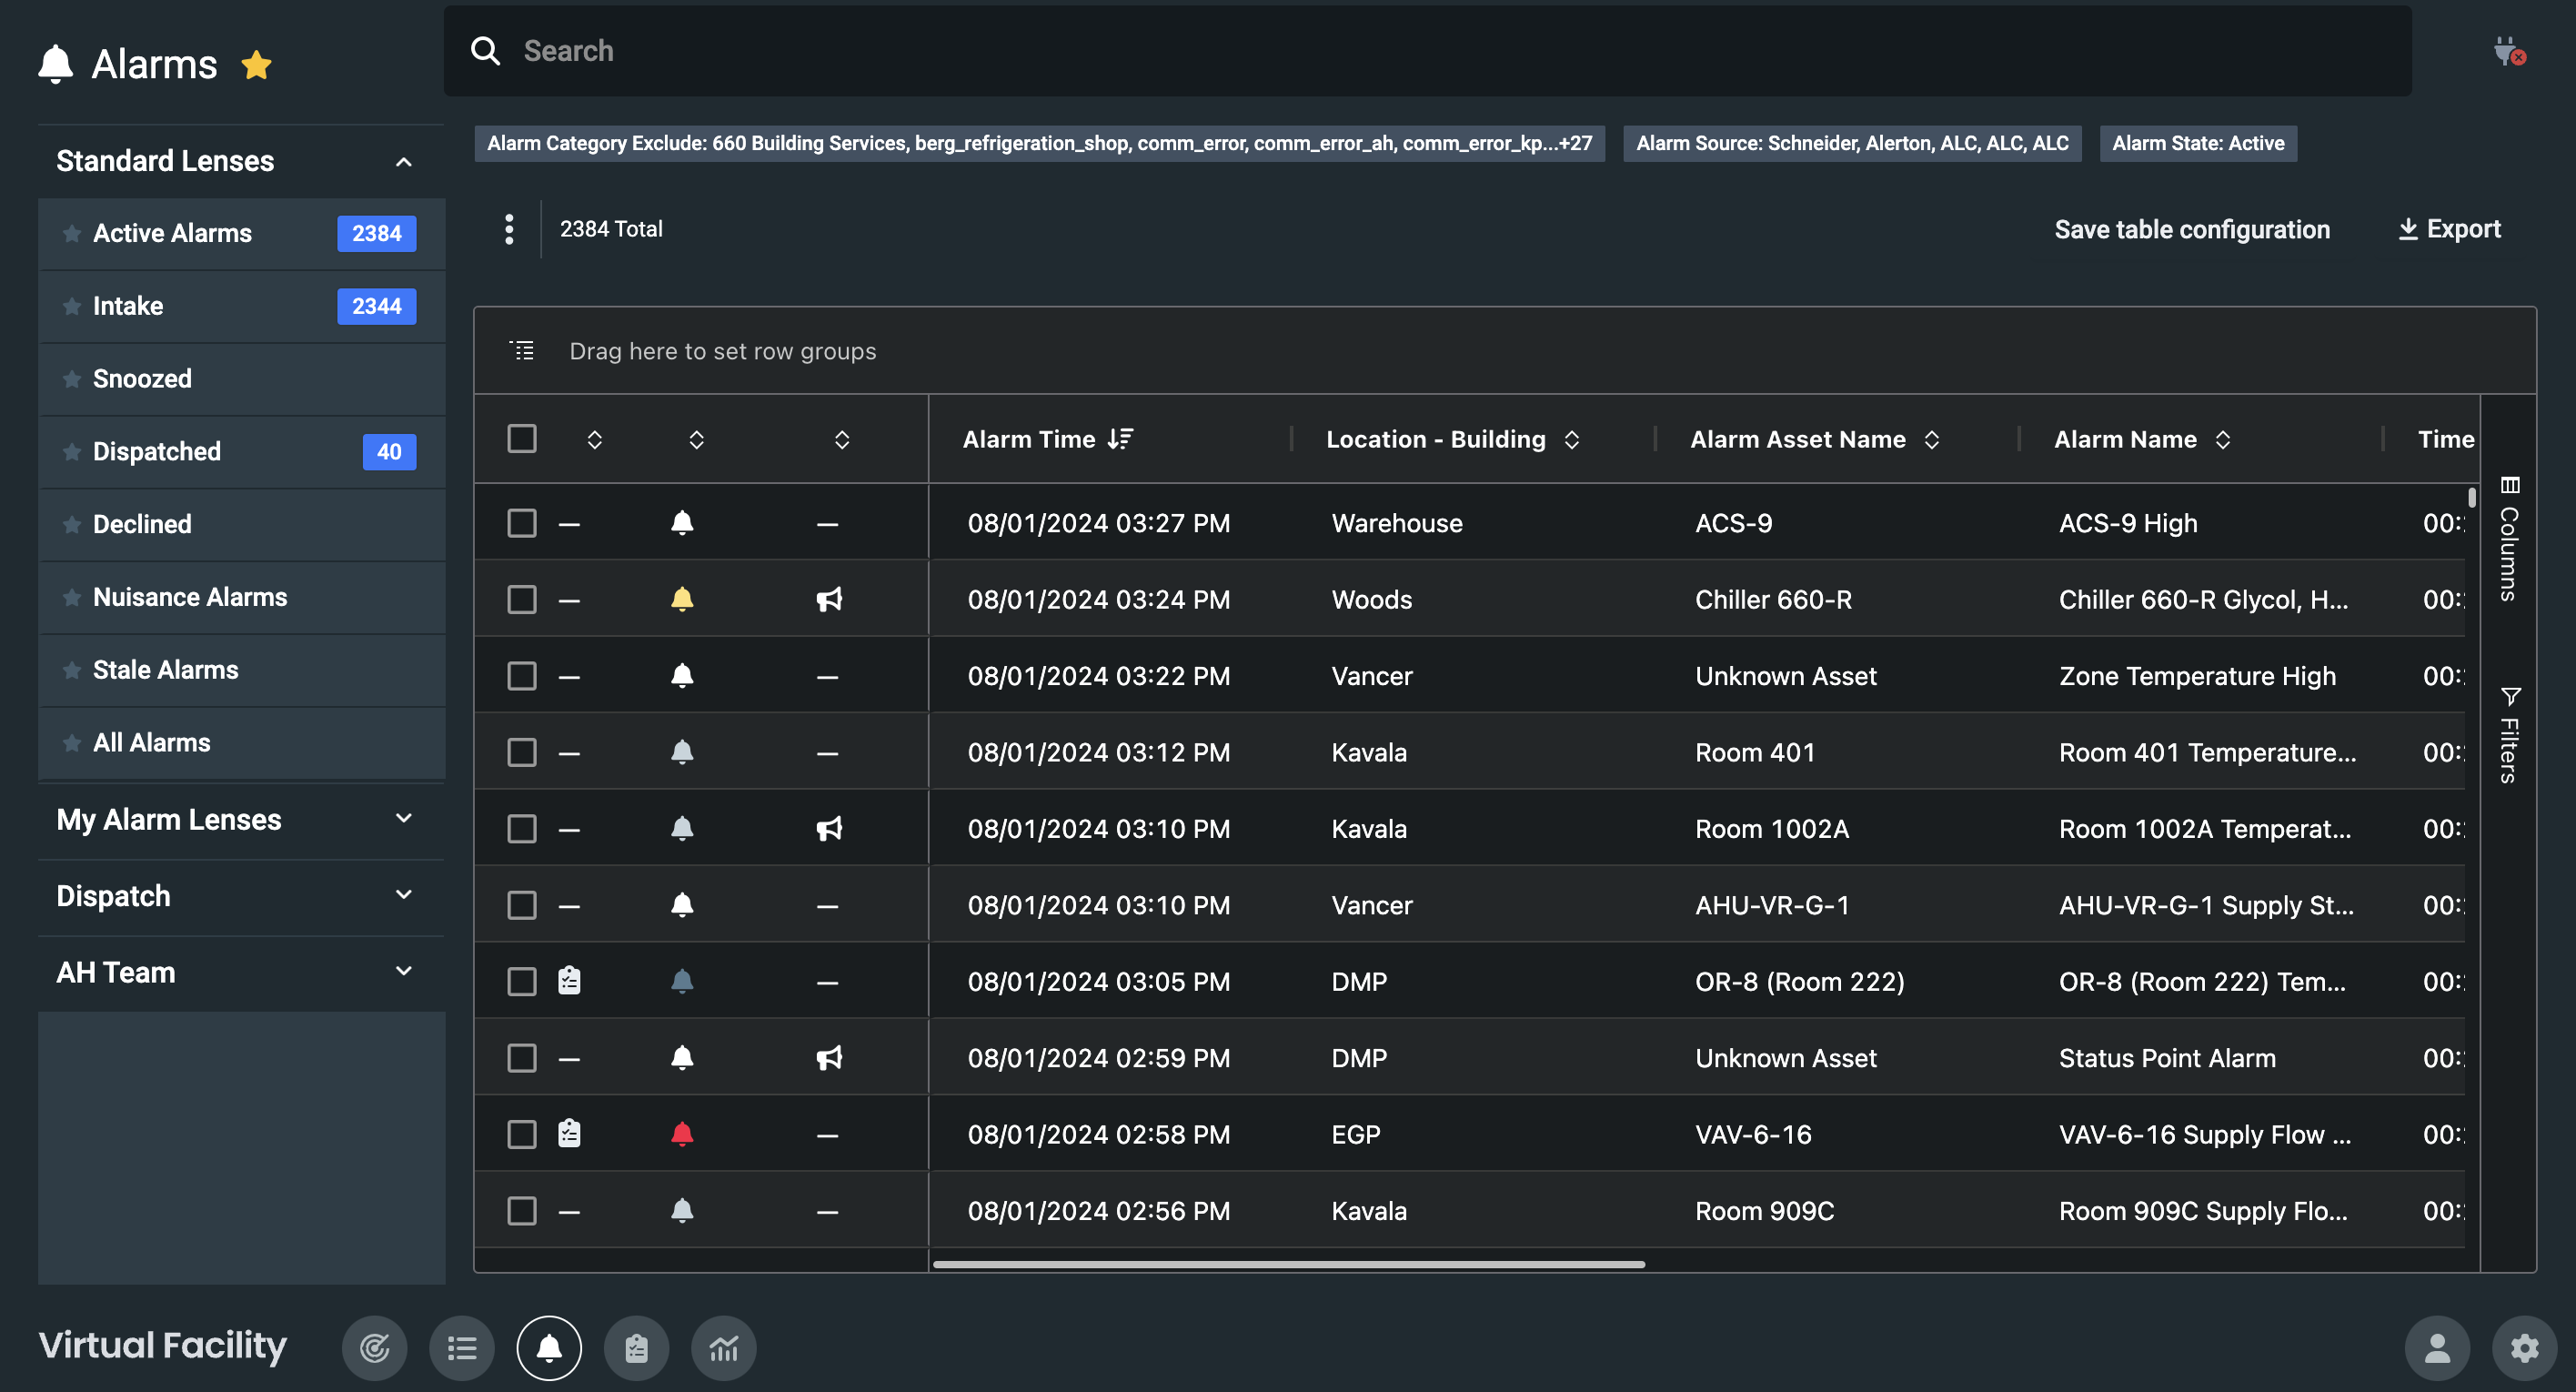Tick checkbox for Room 909C alarm row
Viewport: 2576px width, 1392px height.
522,1211
